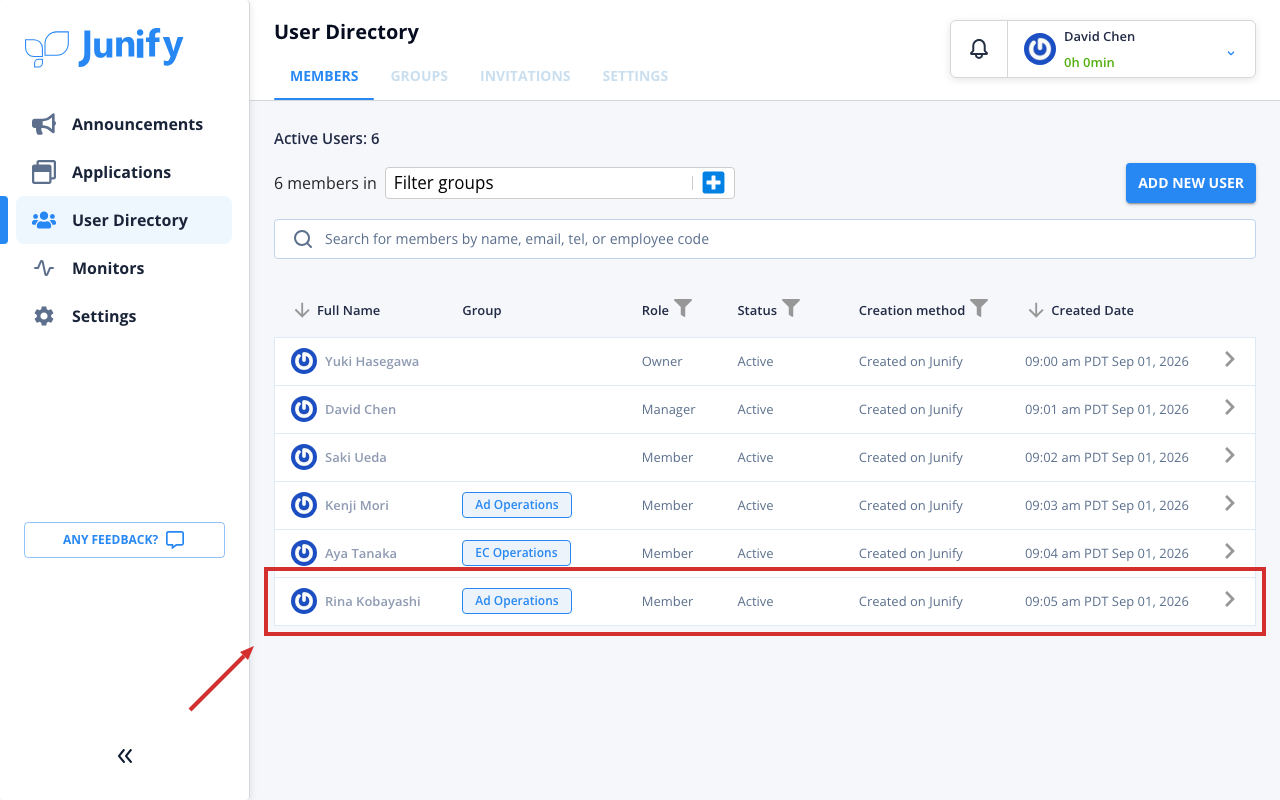Open the Creation method filter funnel
Viewport: 1280px width, 800px height.
979,309
